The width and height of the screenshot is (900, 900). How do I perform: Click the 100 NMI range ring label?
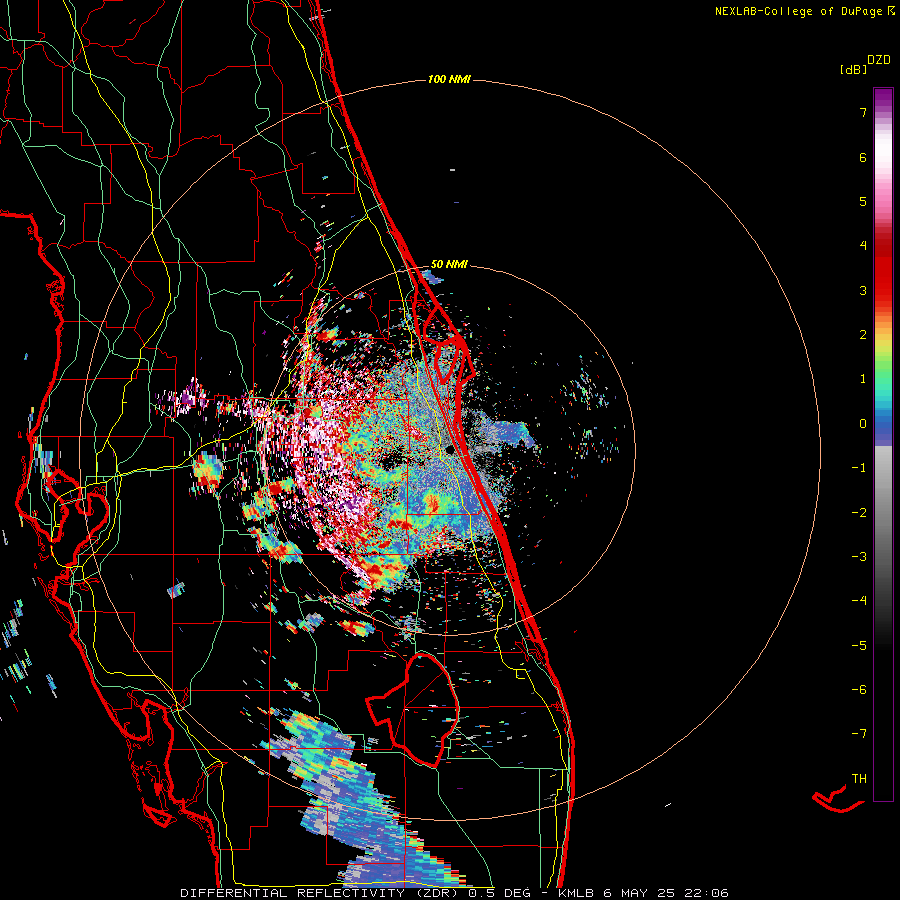449,79
